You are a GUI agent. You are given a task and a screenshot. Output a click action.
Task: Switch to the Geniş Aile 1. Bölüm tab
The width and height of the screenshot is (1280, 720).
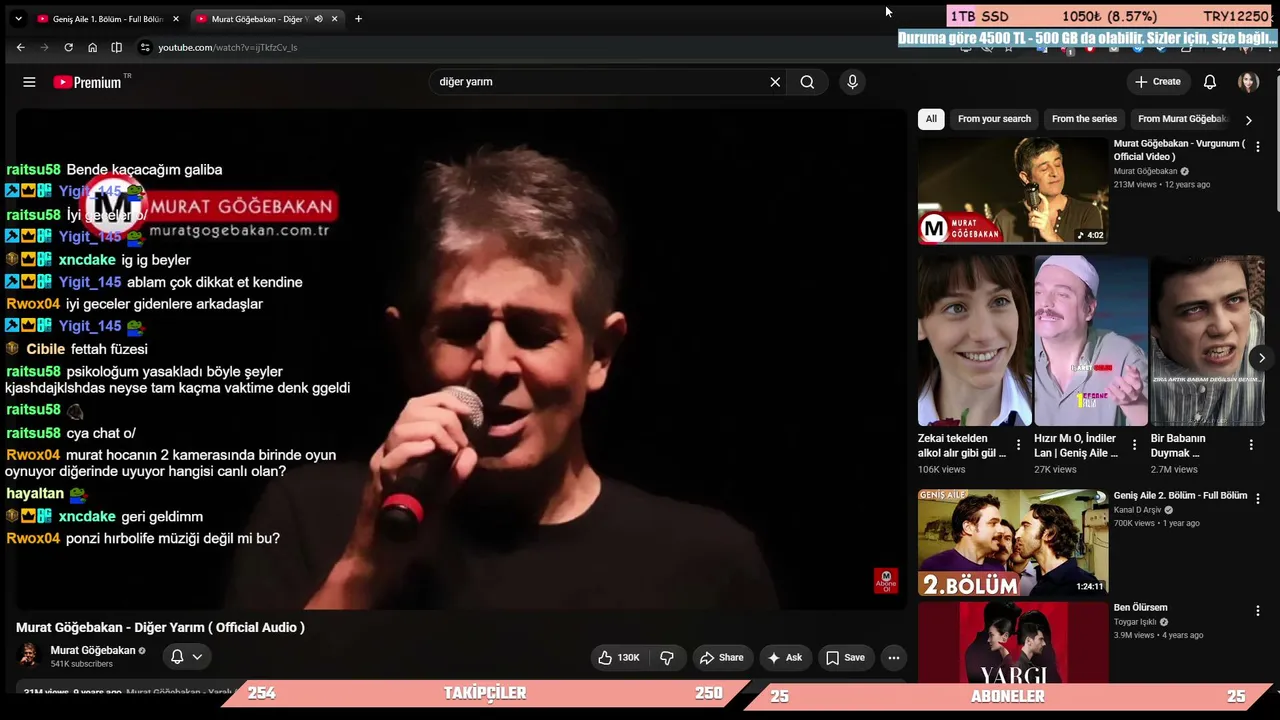107,19
